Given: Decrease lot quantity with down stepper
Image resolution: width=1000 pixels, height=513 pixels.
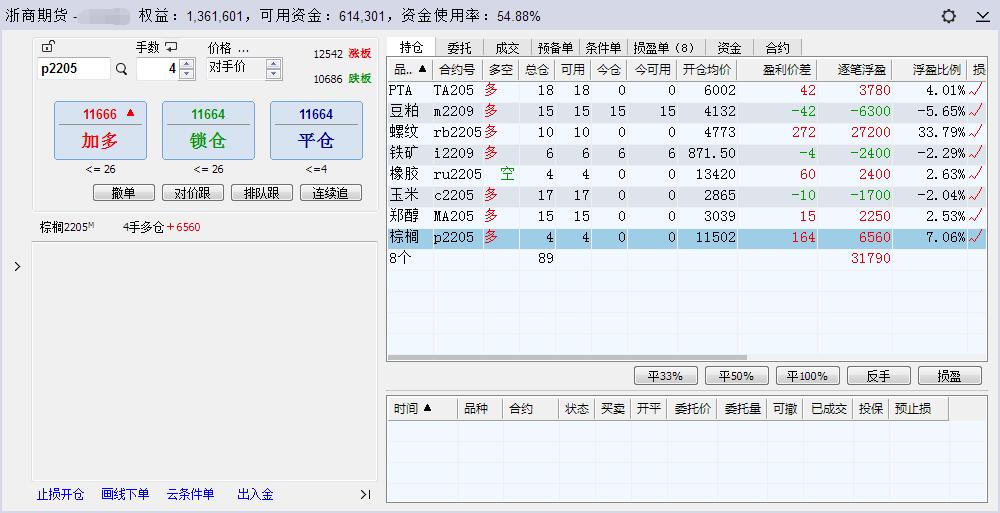Looking at the screenshot, I should (x=187, y=74).
